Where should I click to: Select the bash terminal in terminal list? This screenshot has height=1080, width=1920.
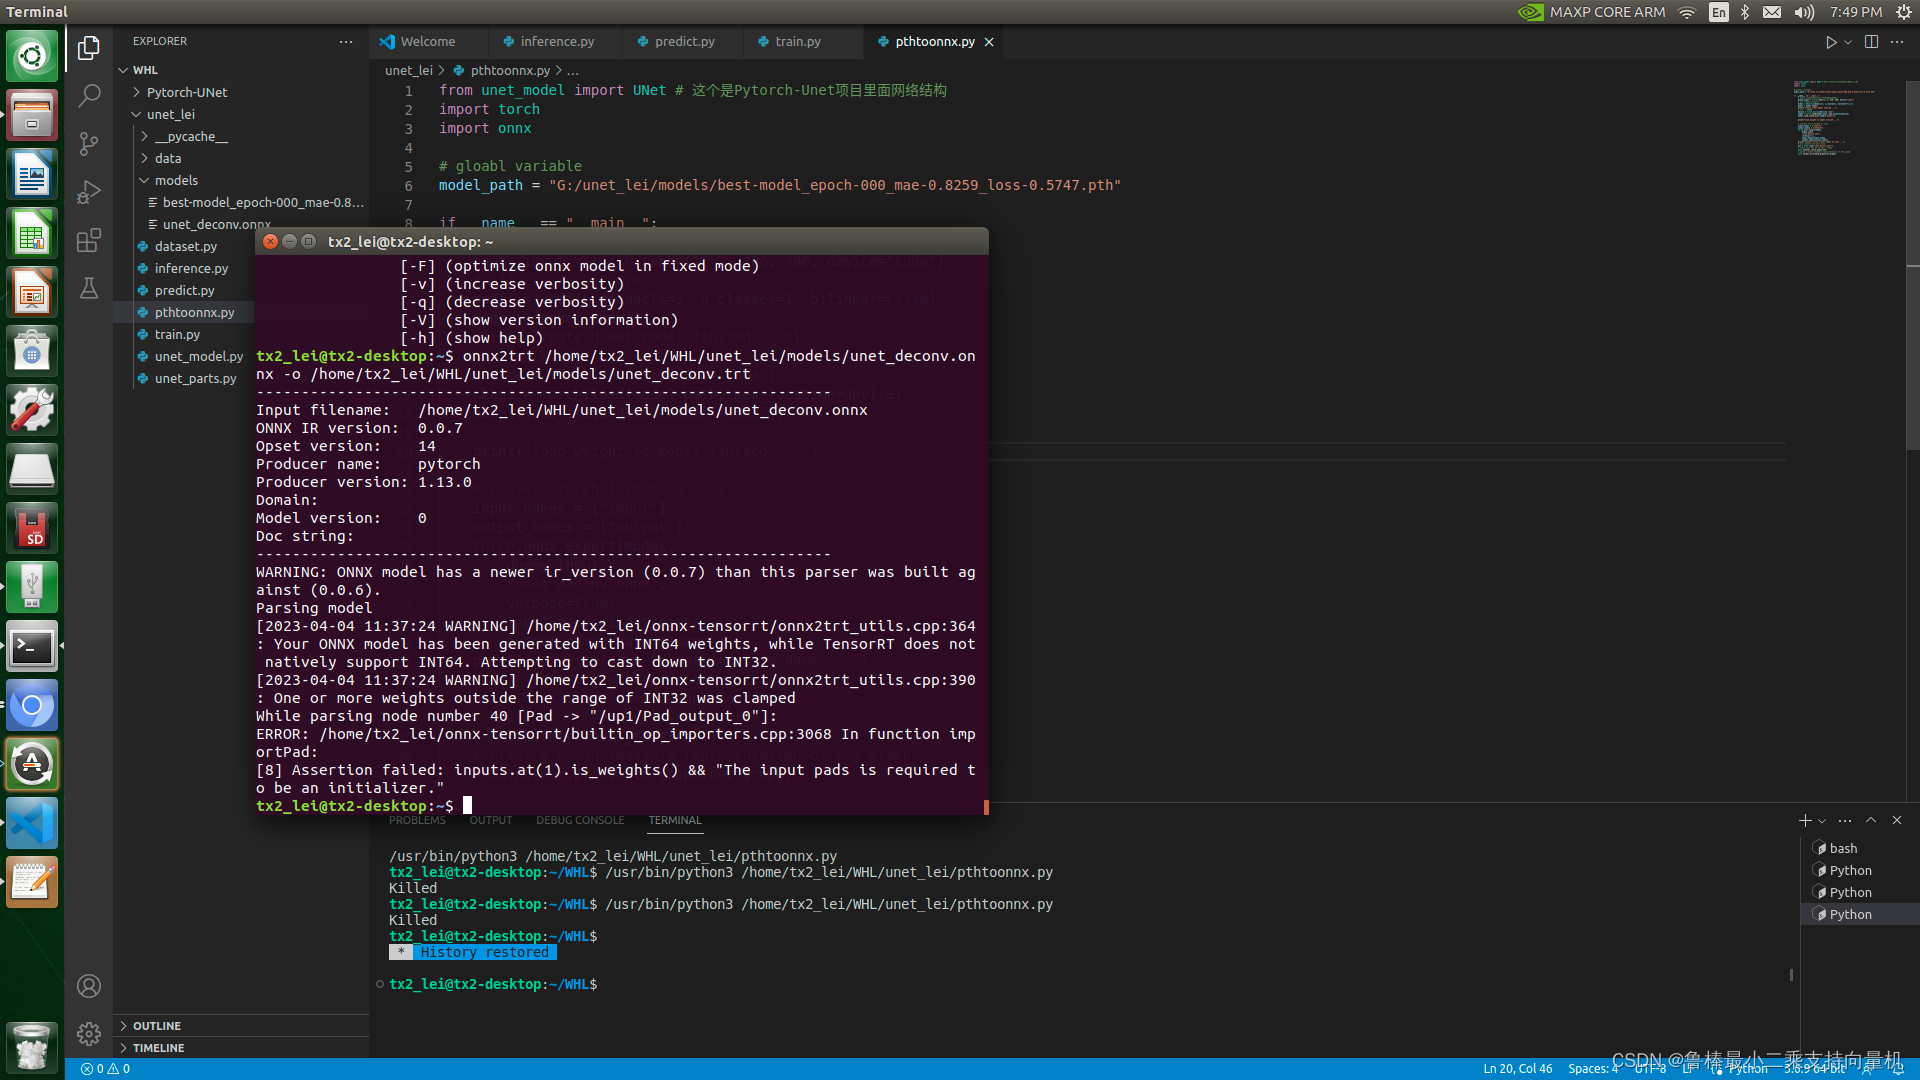coord(1843,848)
